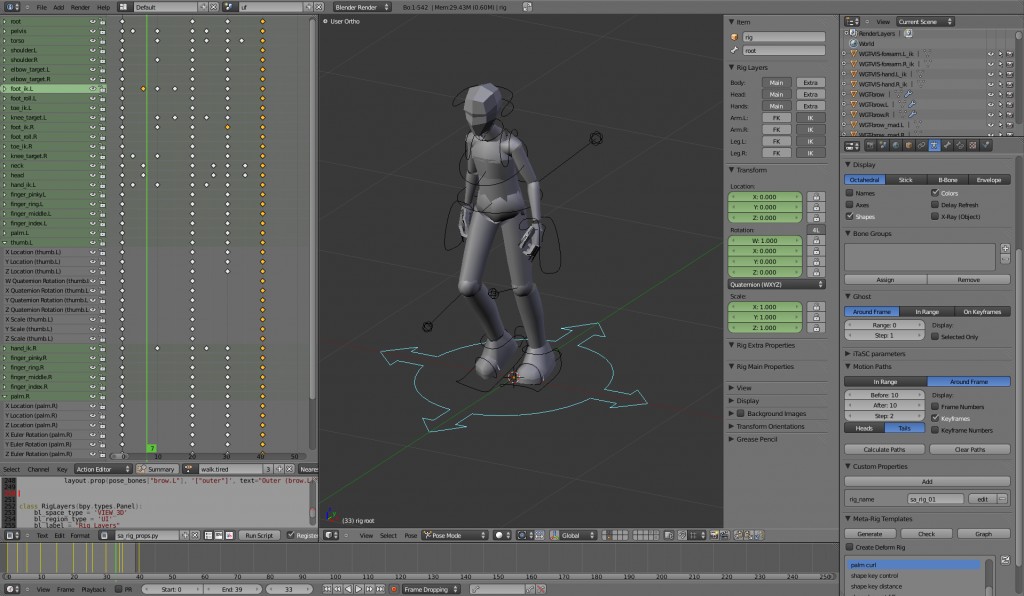This screenshot has width=1024, height=596.
Task: Toggle eye visibility for WGTVIS-forearm.L_ik
Action: pos(991,54)
